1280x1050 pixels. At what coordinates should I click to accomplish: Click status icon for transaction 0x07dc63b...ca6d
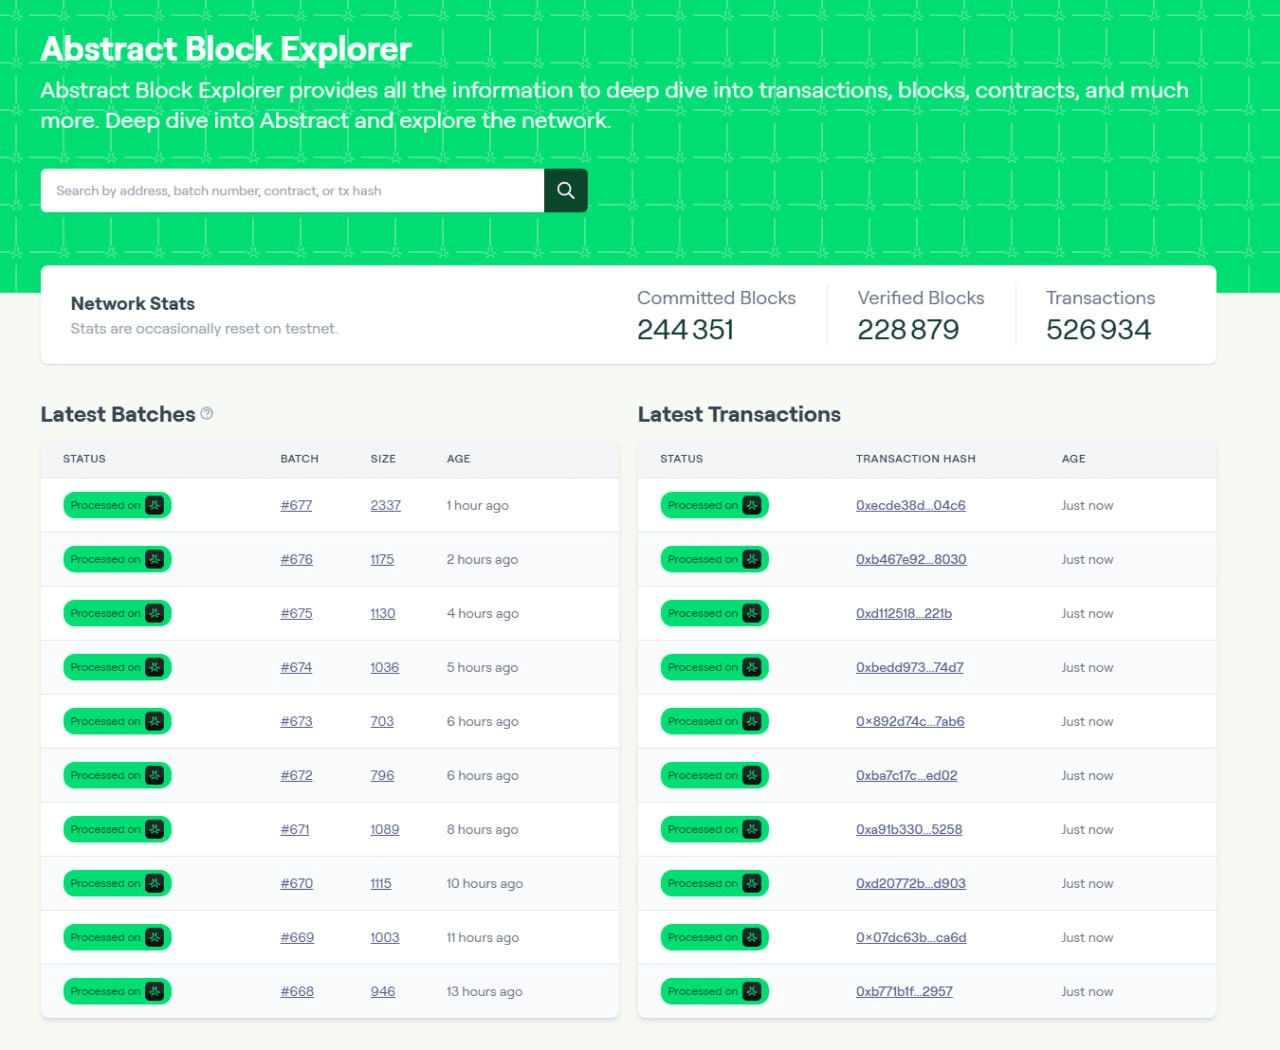[752, 937]
